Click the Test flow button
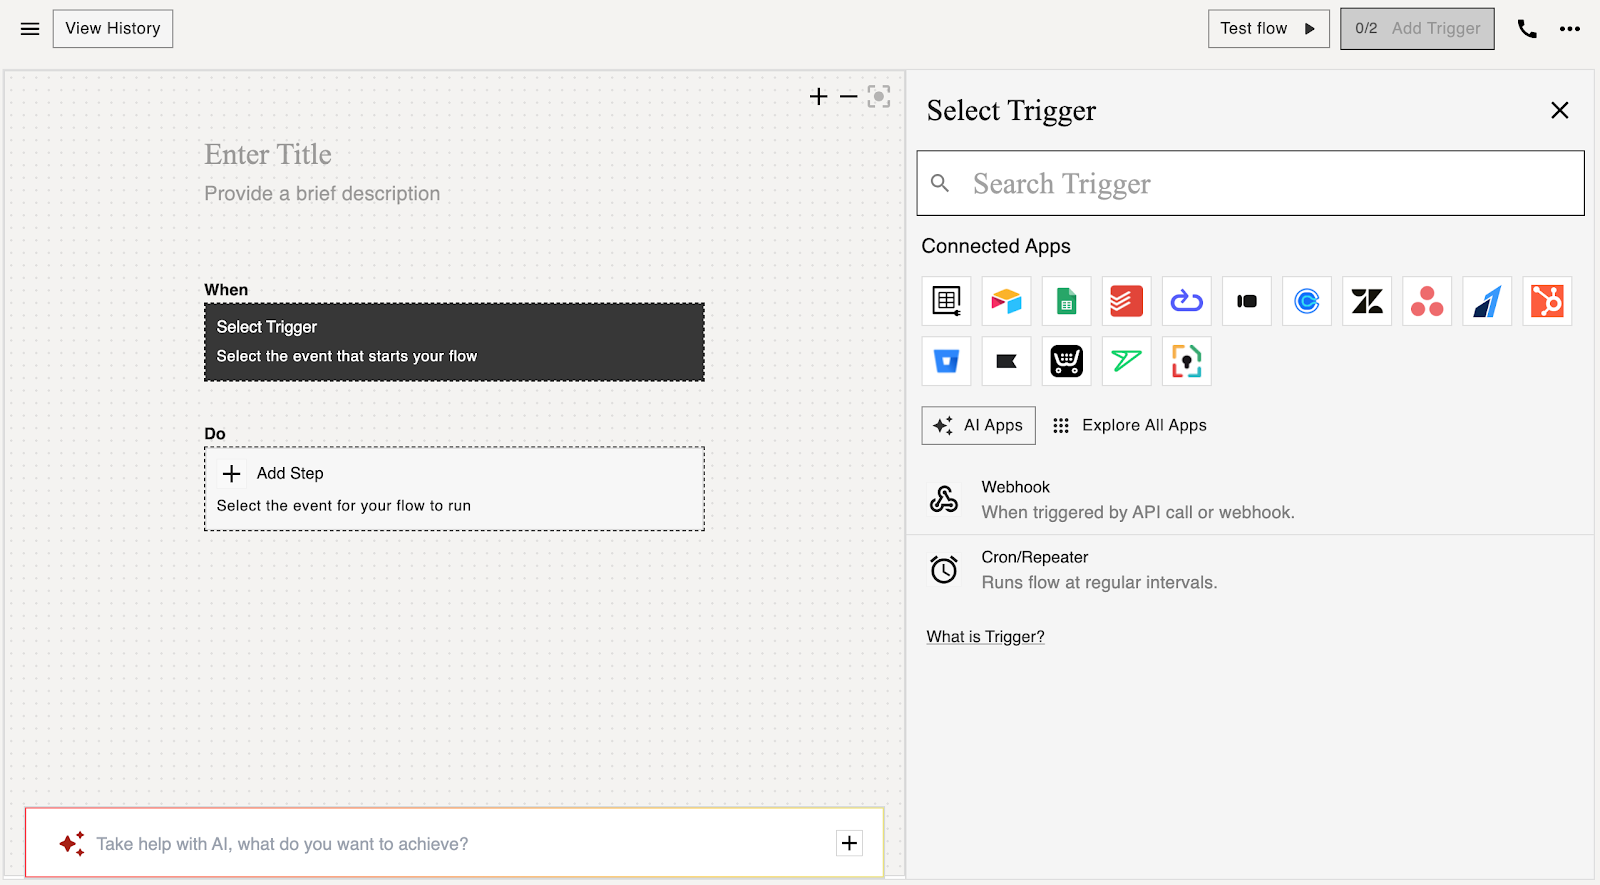The image size is (1600, 885). [x=1268, y=29]
